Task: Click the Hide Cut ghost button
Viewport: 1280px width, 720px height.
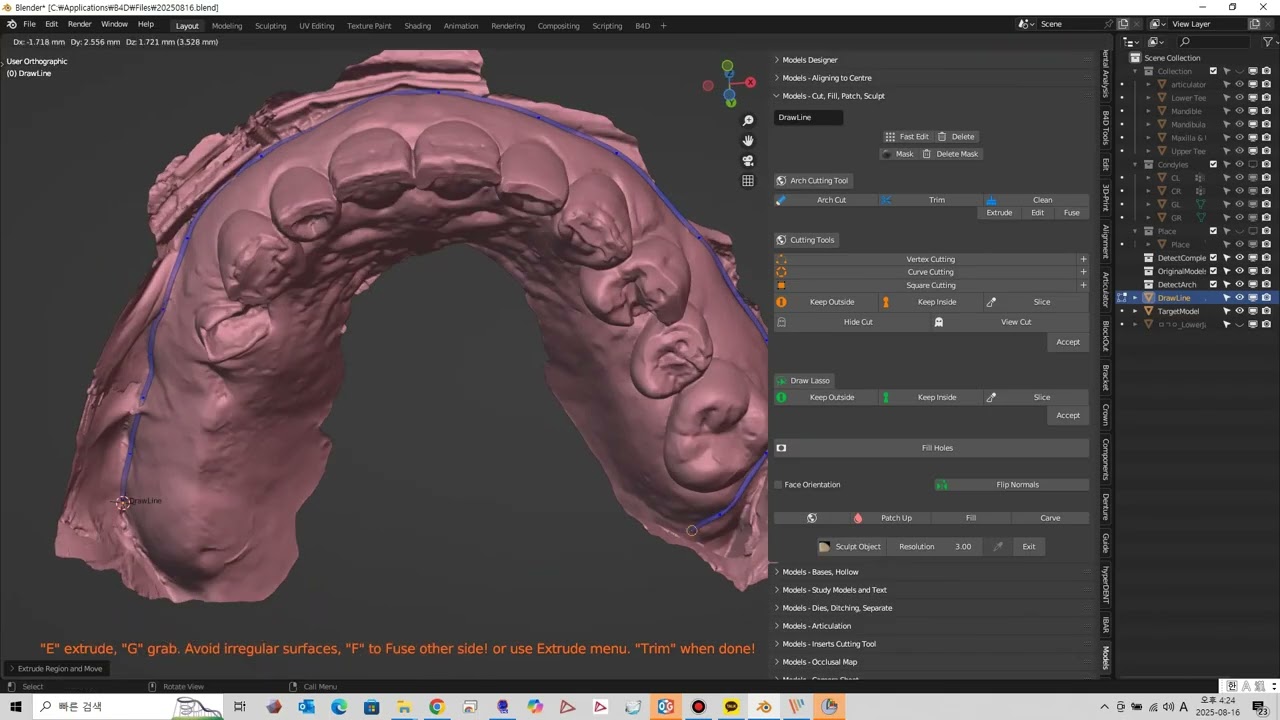Action: tap(852, 322)
